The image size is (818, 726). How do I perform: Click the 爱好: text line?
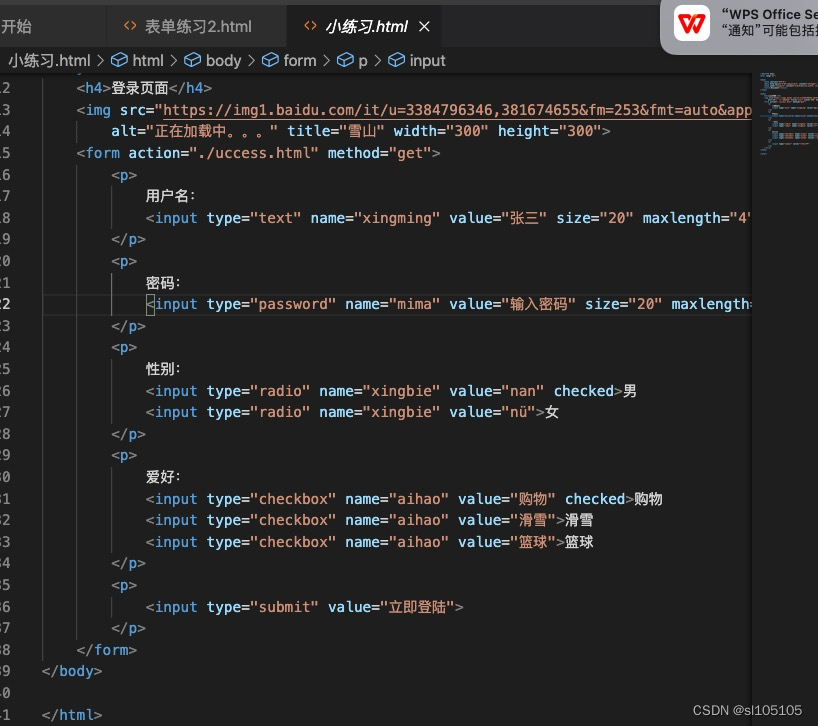click(x=163, y=477)
